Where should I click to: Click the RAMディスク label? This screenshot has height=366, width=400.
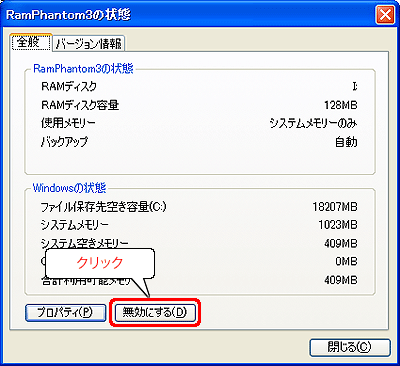(69, 86)
